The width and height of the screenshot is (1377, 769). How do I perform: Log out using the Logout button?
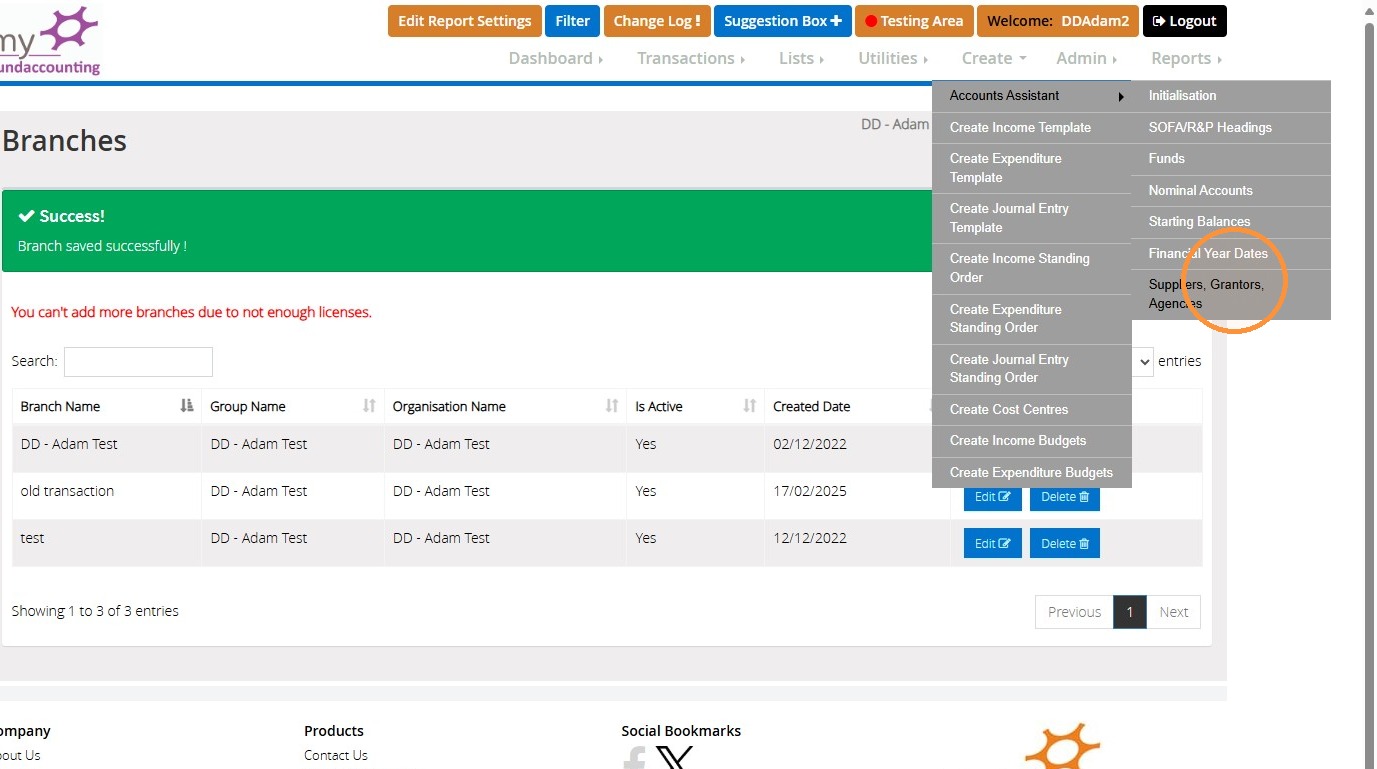[x=1185, y=21]
